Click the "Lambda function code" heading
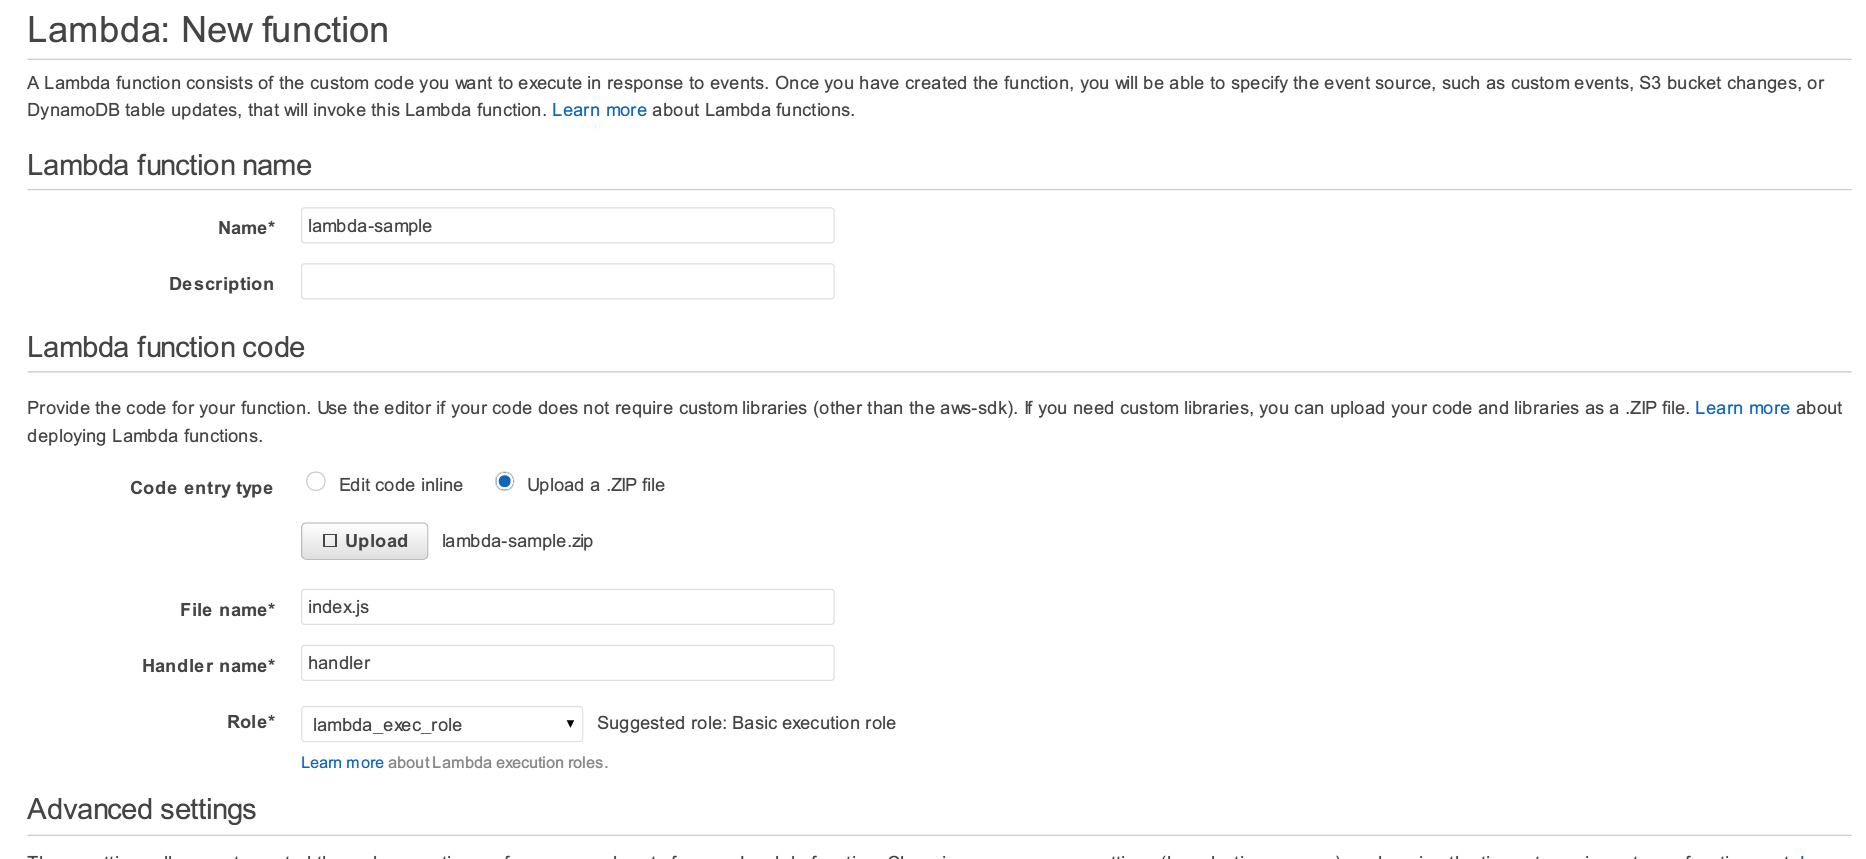 (166, 347)
